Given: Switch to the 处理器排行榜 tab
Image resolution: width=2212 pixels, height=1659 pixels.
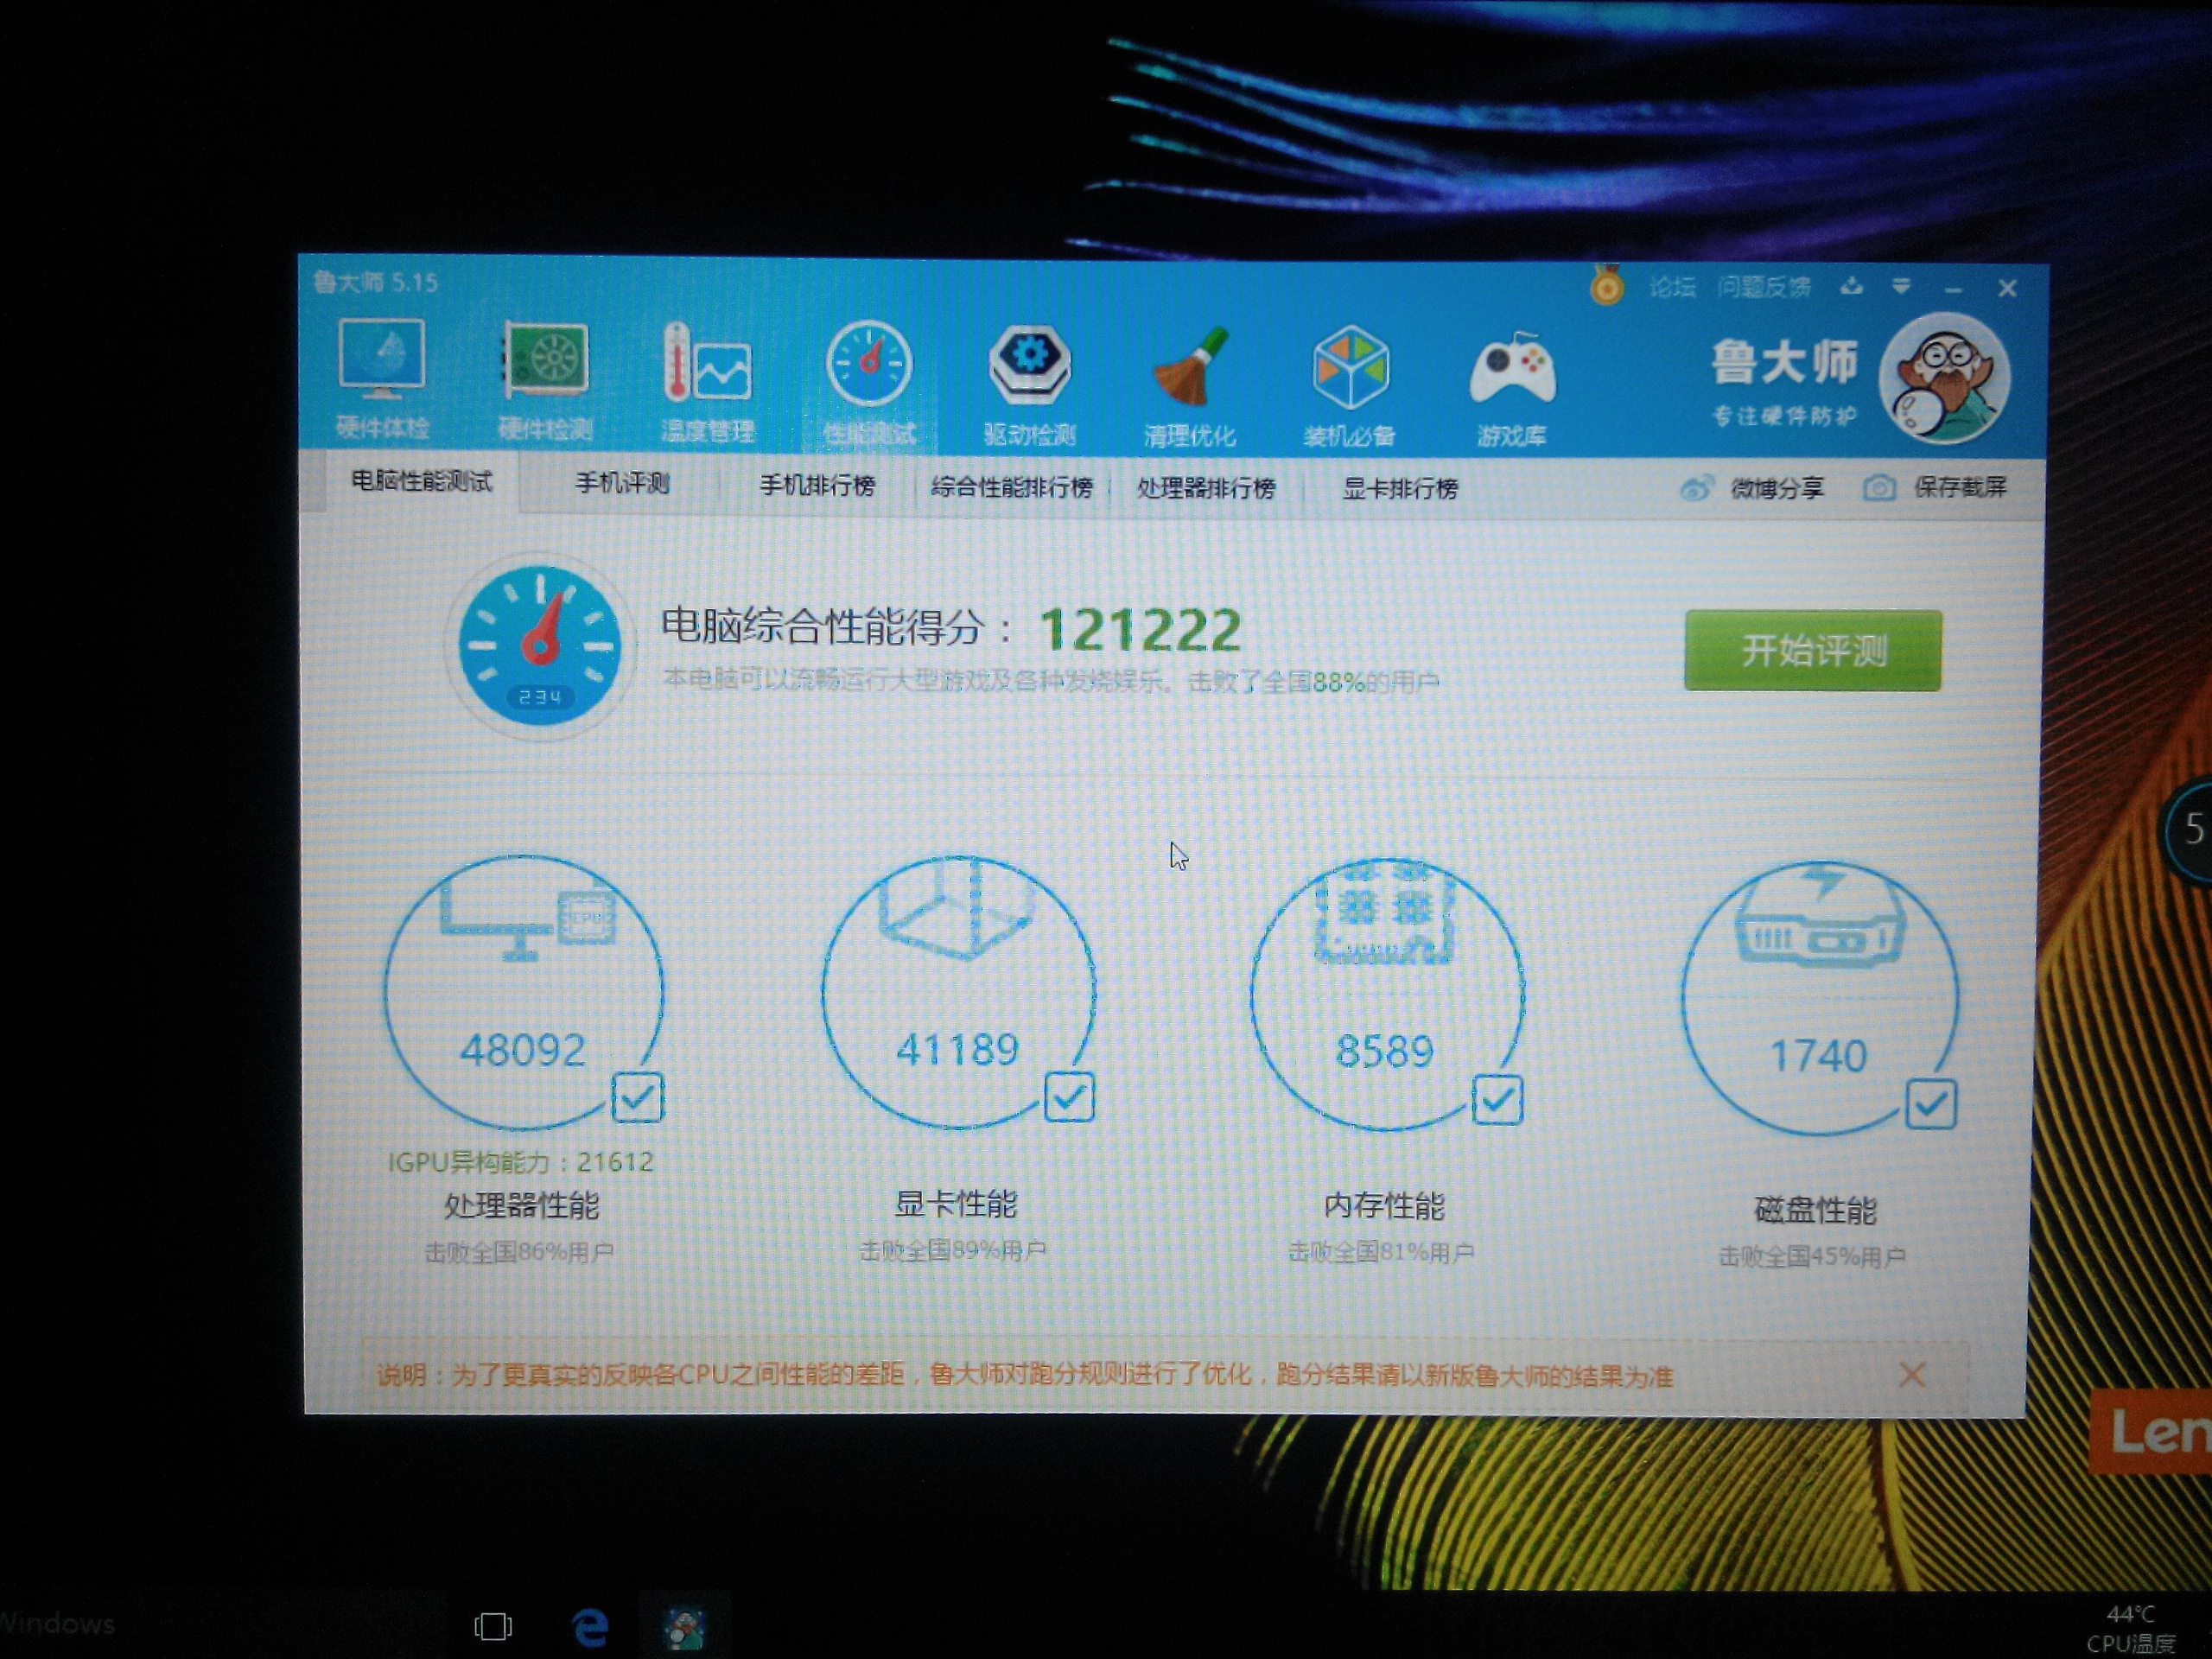Looking at the screenshot, I should click(x=1206, y=488).
